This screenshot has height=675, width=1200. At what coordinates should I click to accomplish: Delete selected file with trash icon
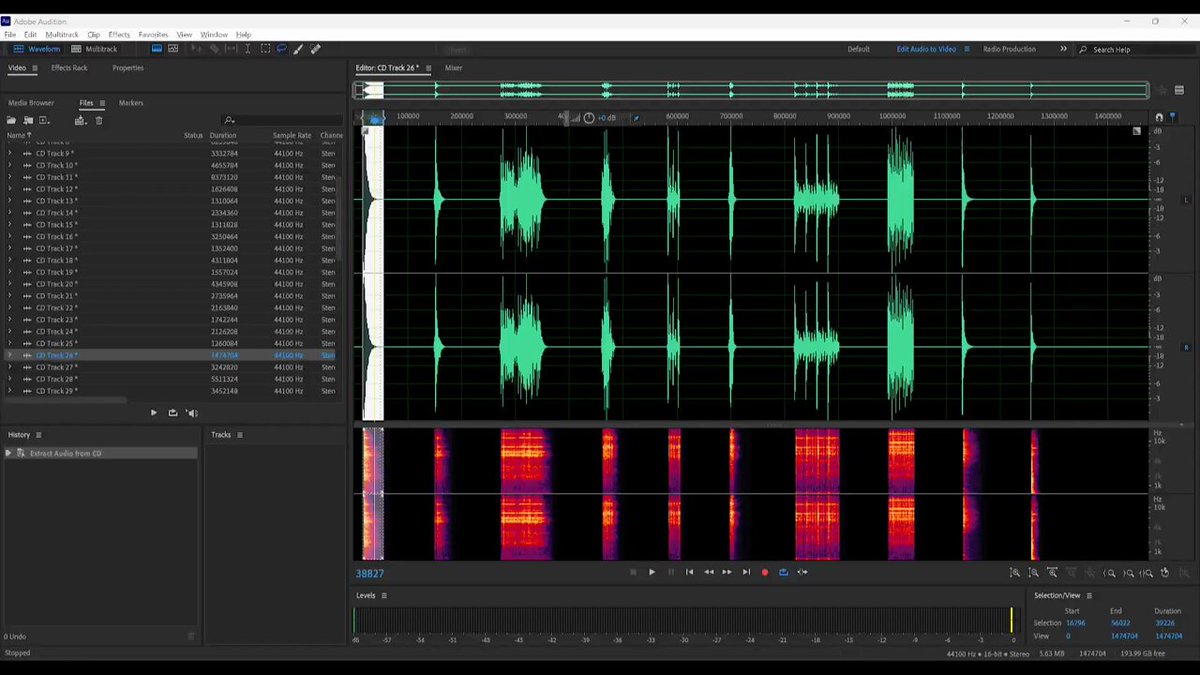tap(99, 121)
